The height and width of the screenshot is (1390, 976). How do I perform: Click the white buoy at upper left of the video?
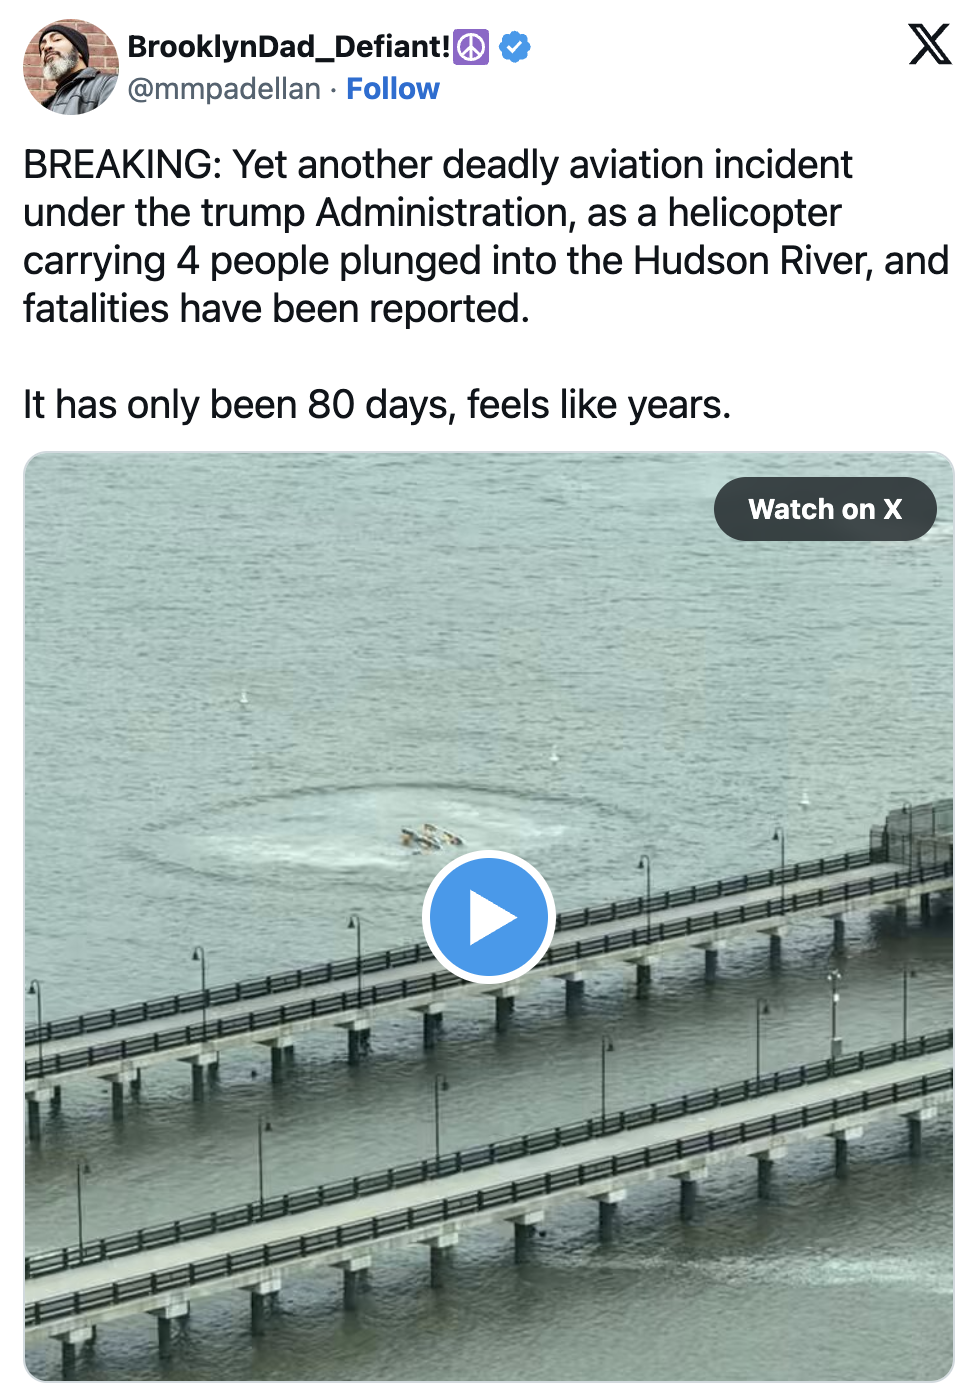click(243, 696)
